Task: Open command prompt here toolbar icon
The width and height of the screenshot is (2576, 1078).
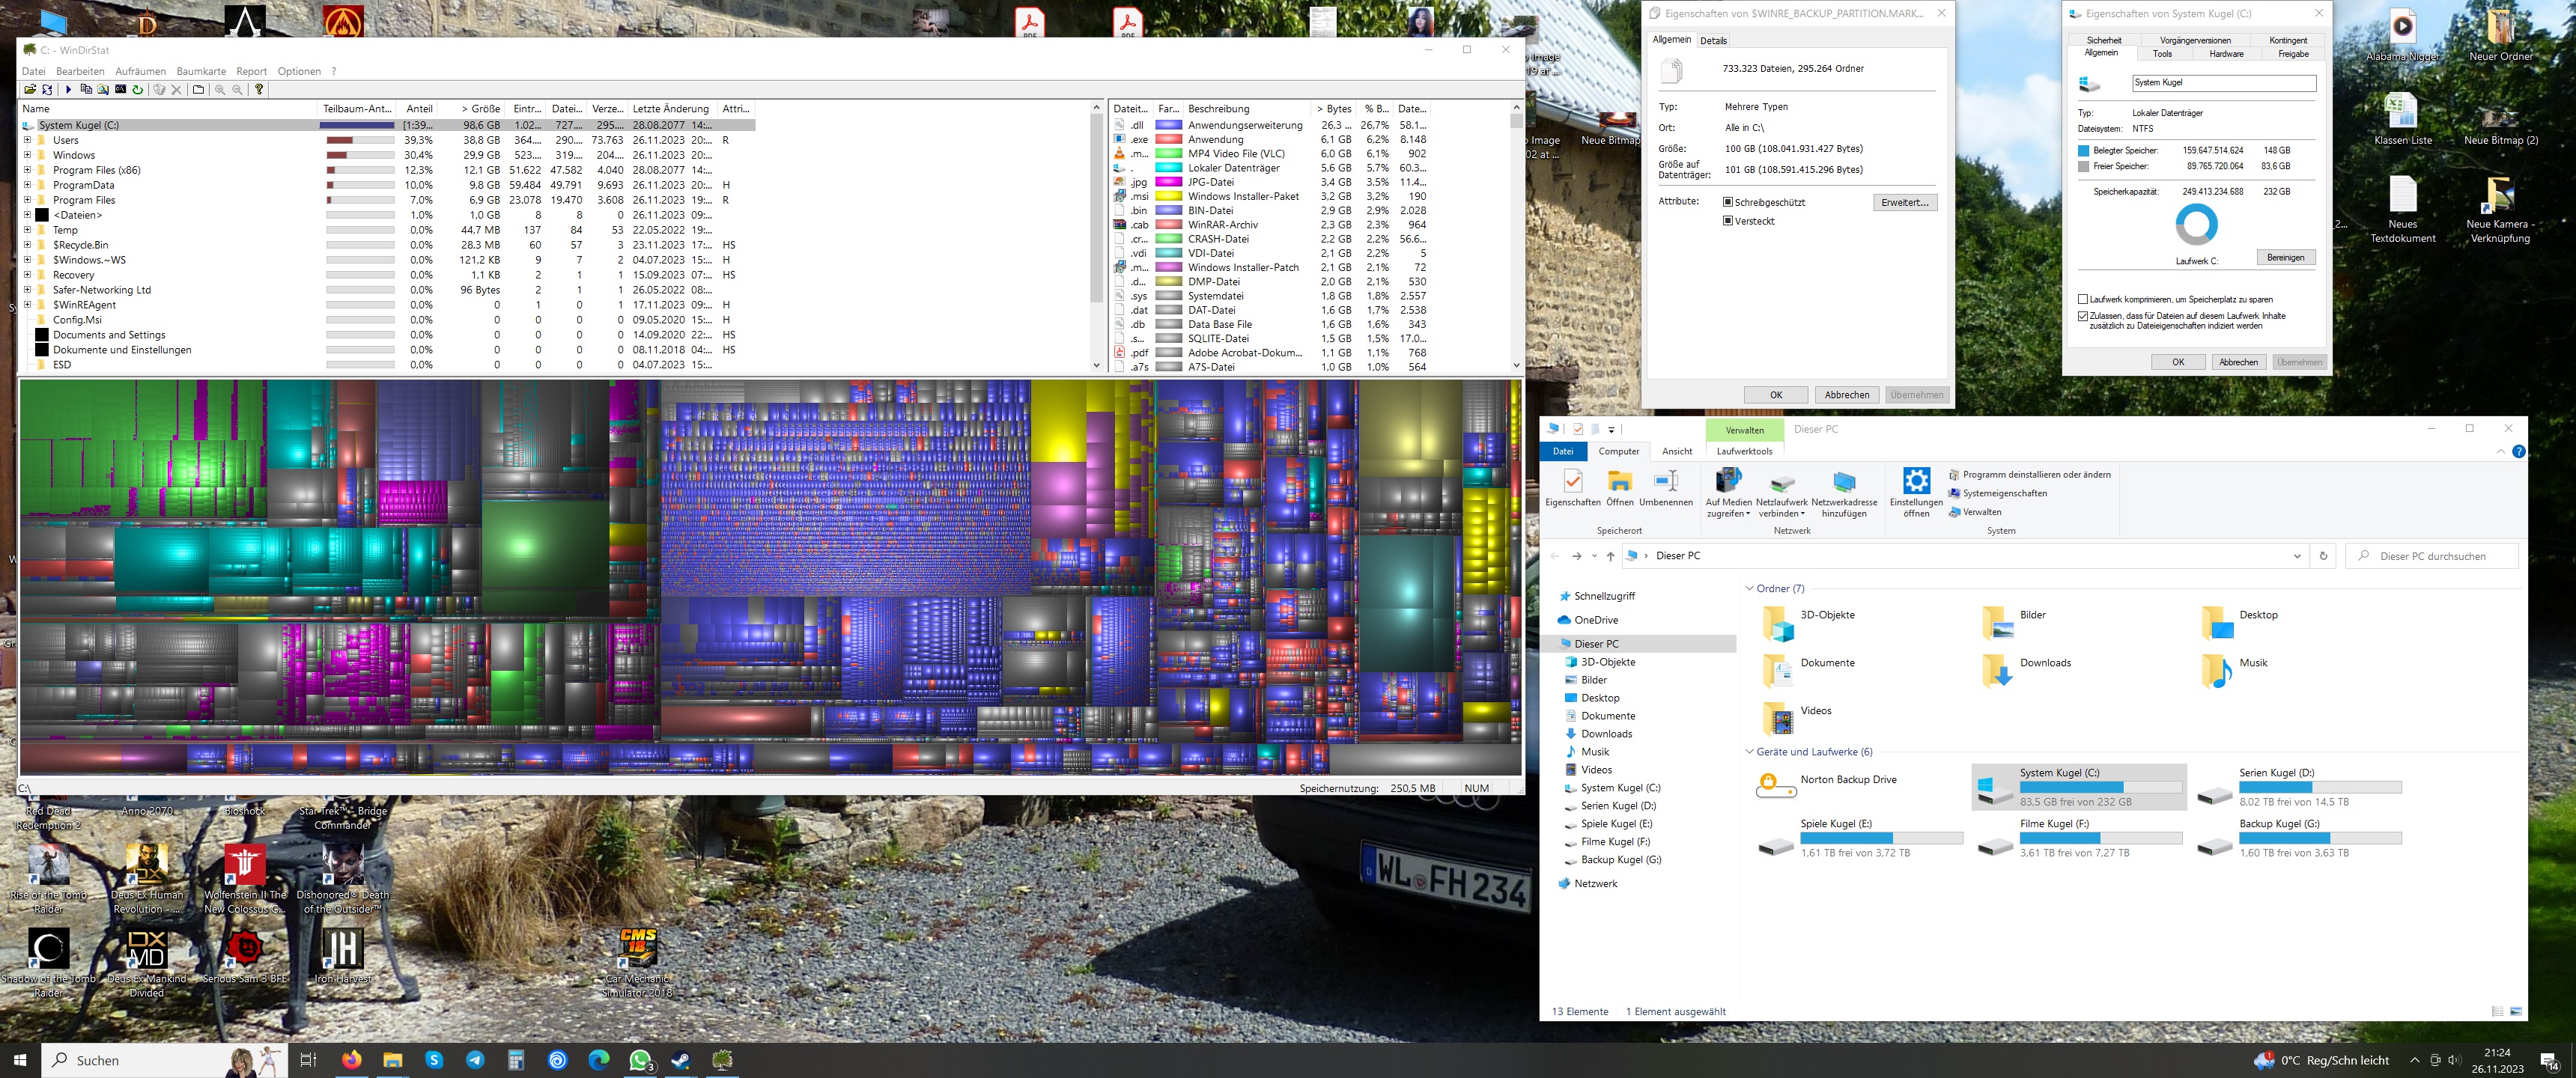Action: pyautogui.click(x=121, y=90)
